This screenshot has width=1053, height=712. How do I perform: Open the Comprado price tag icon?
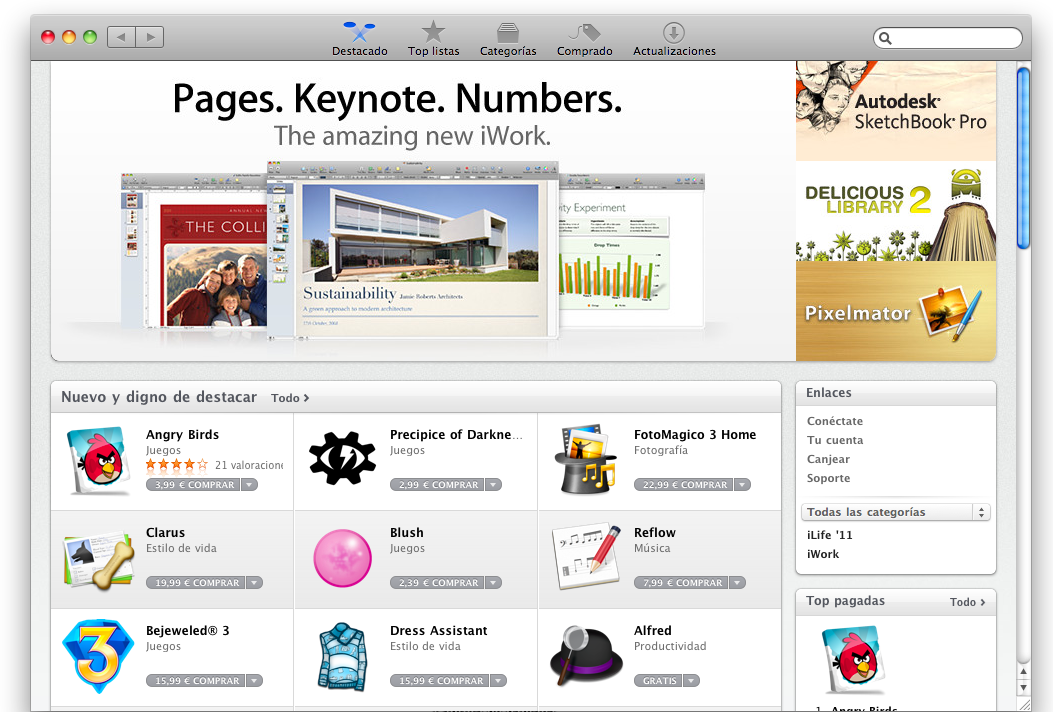pos(584,32)
